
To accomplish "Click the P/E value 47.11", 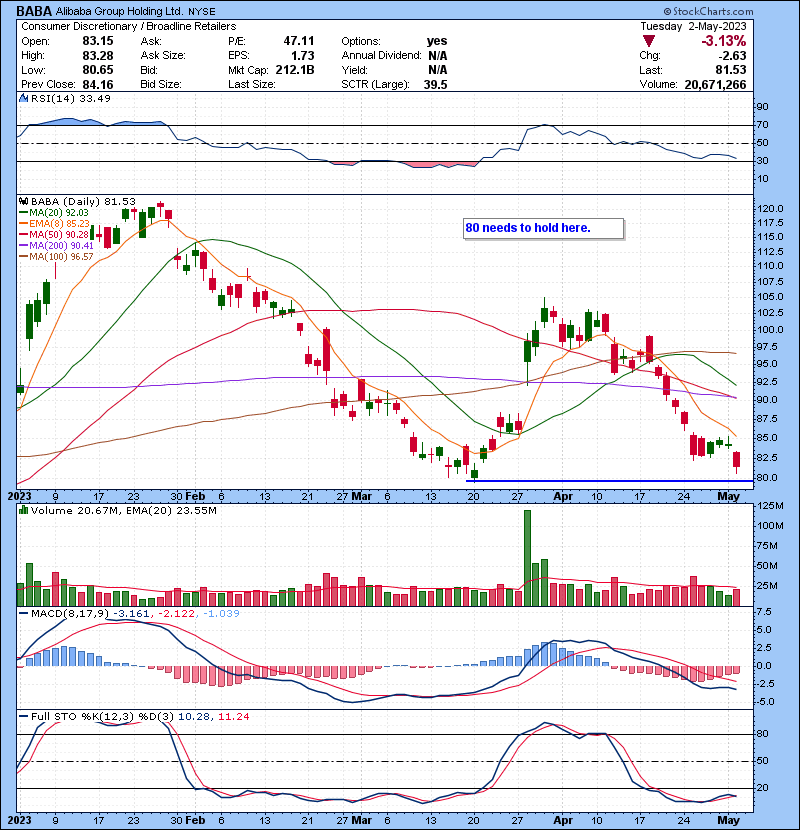I will click(x=299, y=41).
